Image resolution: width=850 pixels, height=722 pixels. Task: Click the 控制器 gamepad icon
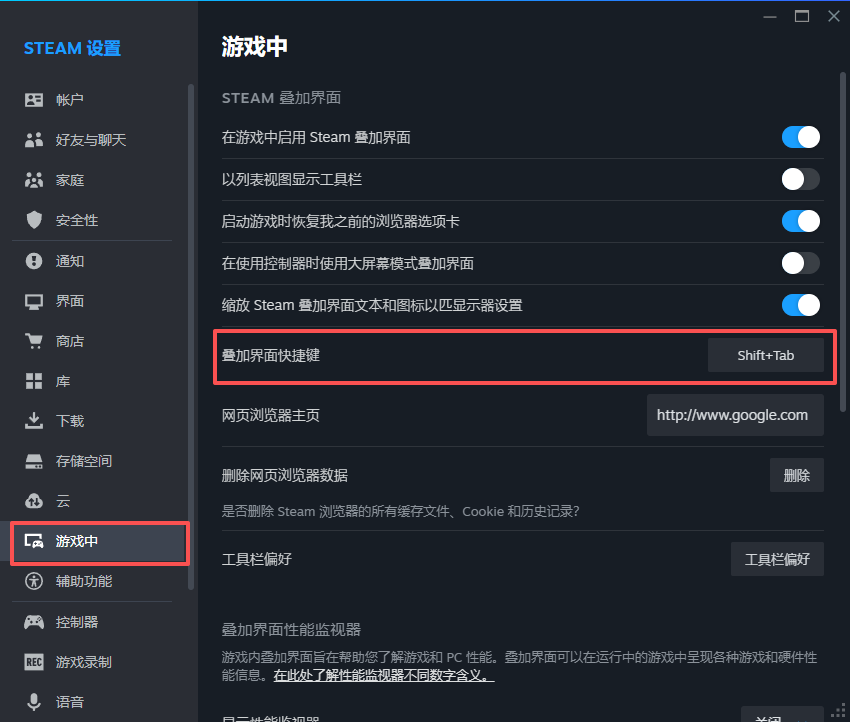[34, 622]
